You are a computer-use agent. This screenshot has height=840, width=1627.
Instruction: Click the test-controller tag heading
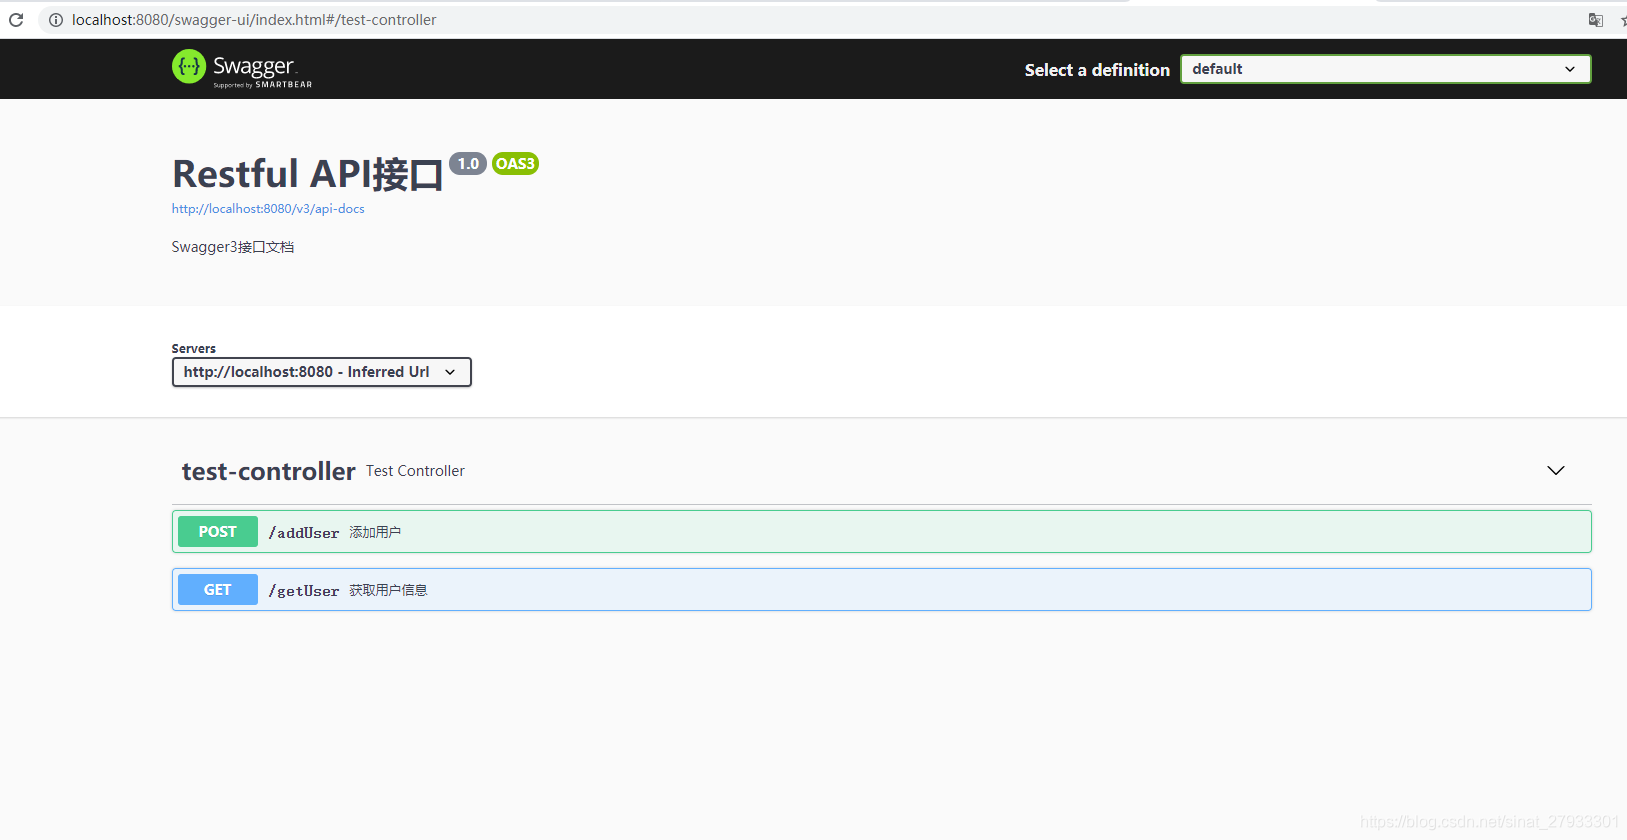[269, 471]
